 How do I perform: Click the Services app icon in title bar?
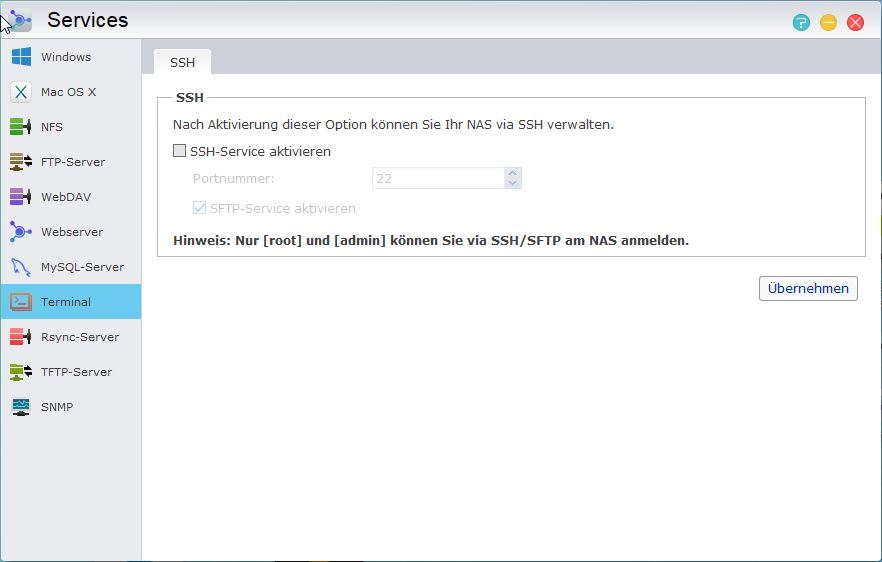(x=20, y=21)
